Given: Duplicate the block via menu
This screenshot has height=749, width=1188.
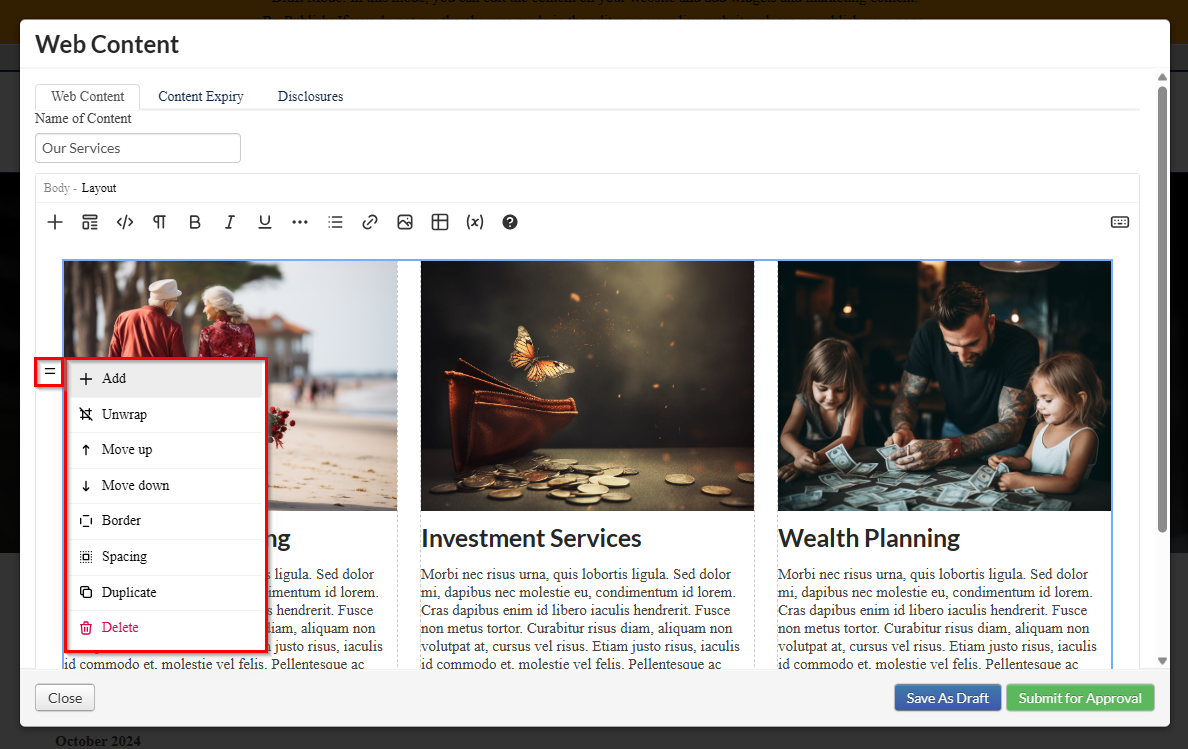Looking at the screenshot, I should [x=165, y=592].
